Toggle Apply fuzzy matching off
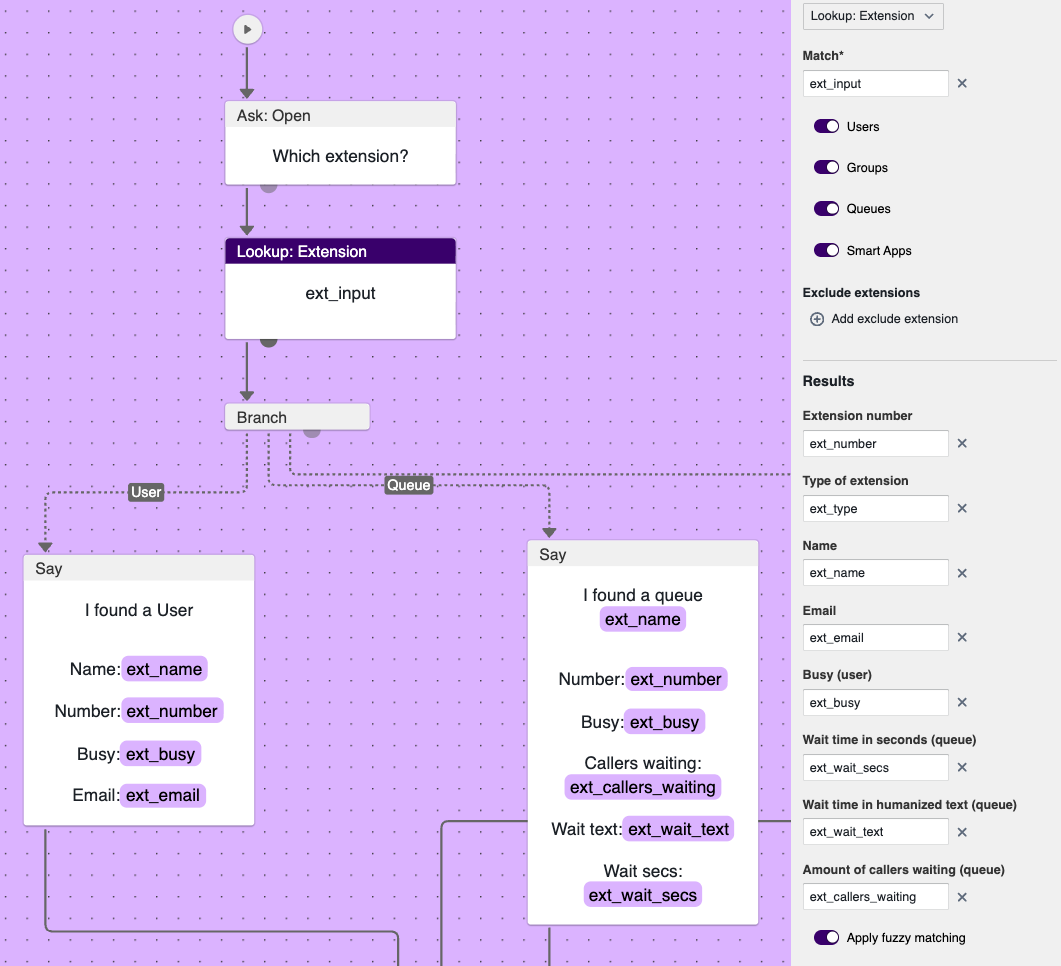Screen dimensions: 1061x966 coord(826,938)
